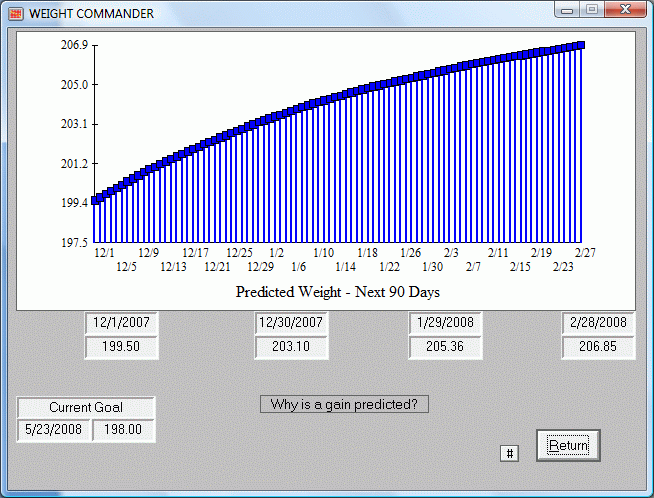Image resolution: width=654 pixels, height=498 pixels.
Task: Minimize the Weight Commander window
Action: [568, 11]
